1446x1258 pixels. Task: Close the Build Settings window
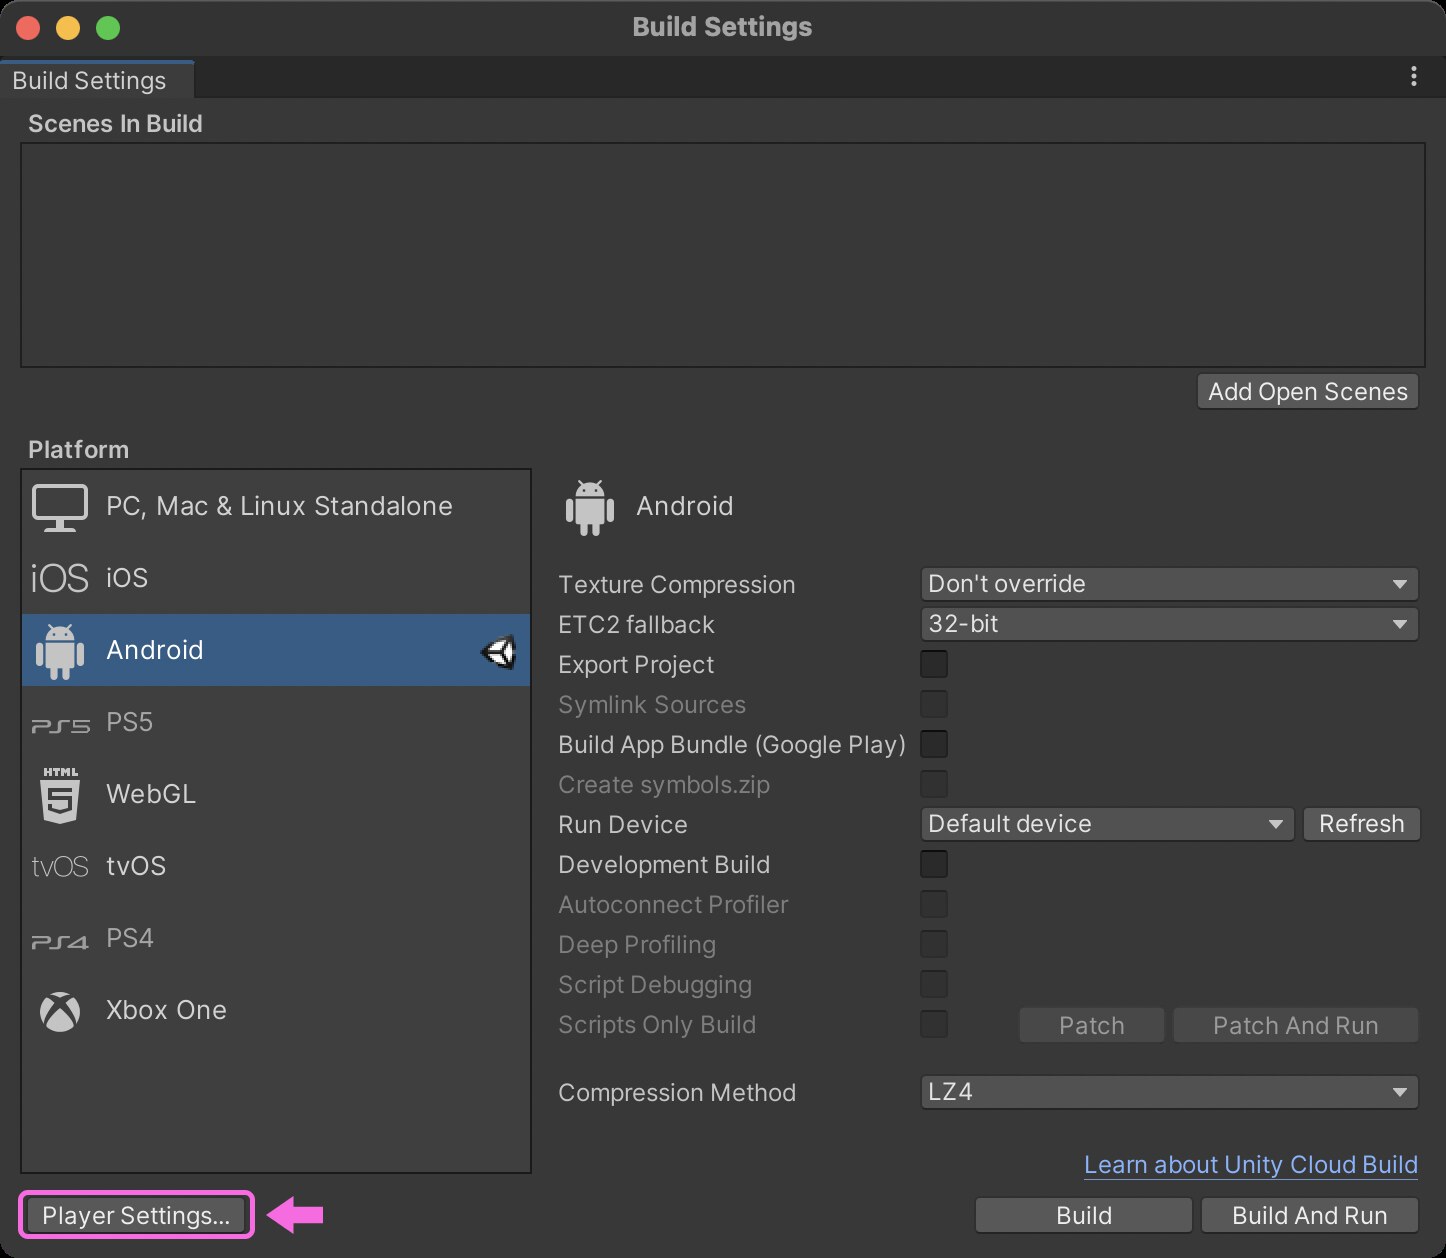tap(28, 28)
